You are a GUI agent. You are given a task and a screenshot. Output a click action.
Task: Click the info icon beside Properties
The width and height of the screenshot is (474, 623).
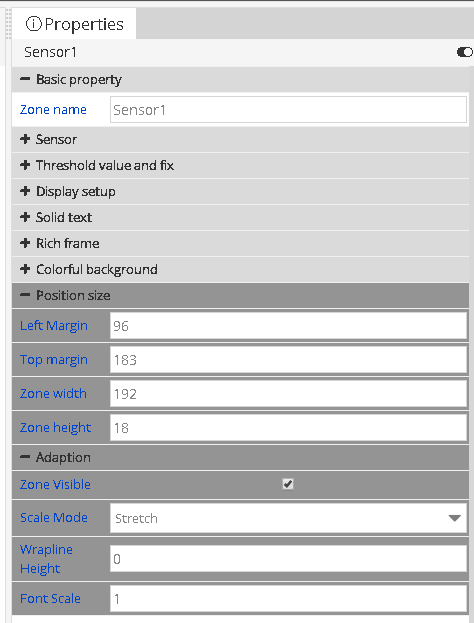[x=33, y=24]
